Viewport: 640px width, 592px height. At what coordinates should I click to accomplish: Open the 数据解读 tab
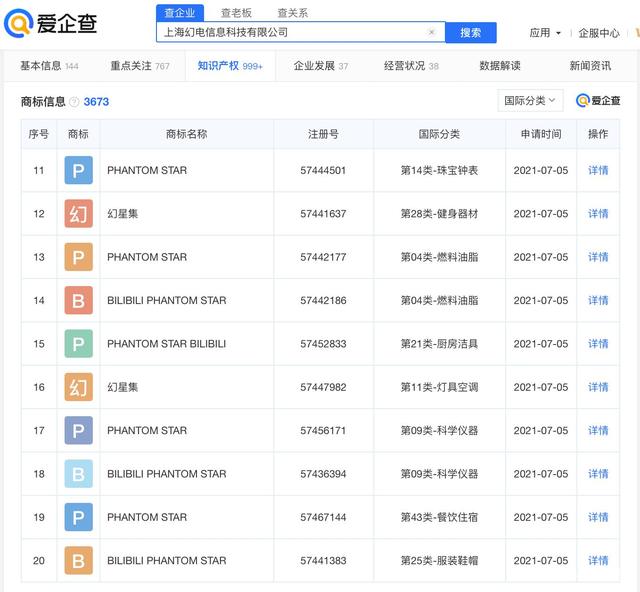tap(500, 66)
